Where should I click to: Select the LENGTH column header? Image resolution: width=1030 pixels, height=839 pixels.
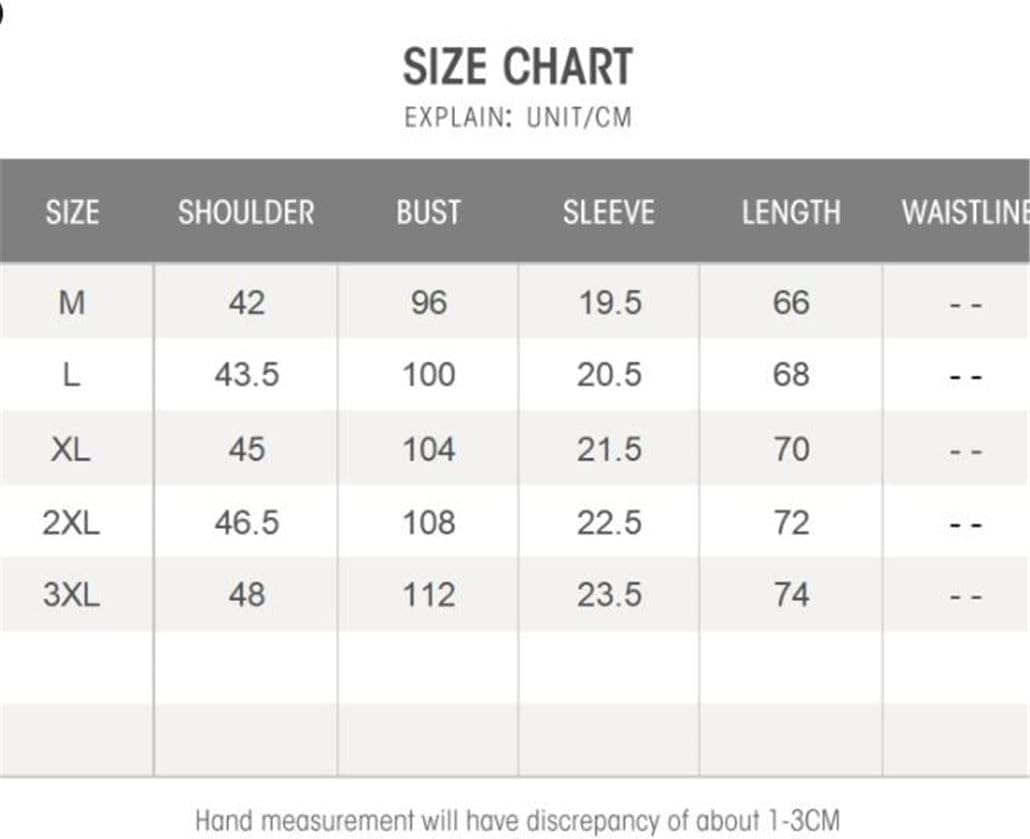coord(790,212)
